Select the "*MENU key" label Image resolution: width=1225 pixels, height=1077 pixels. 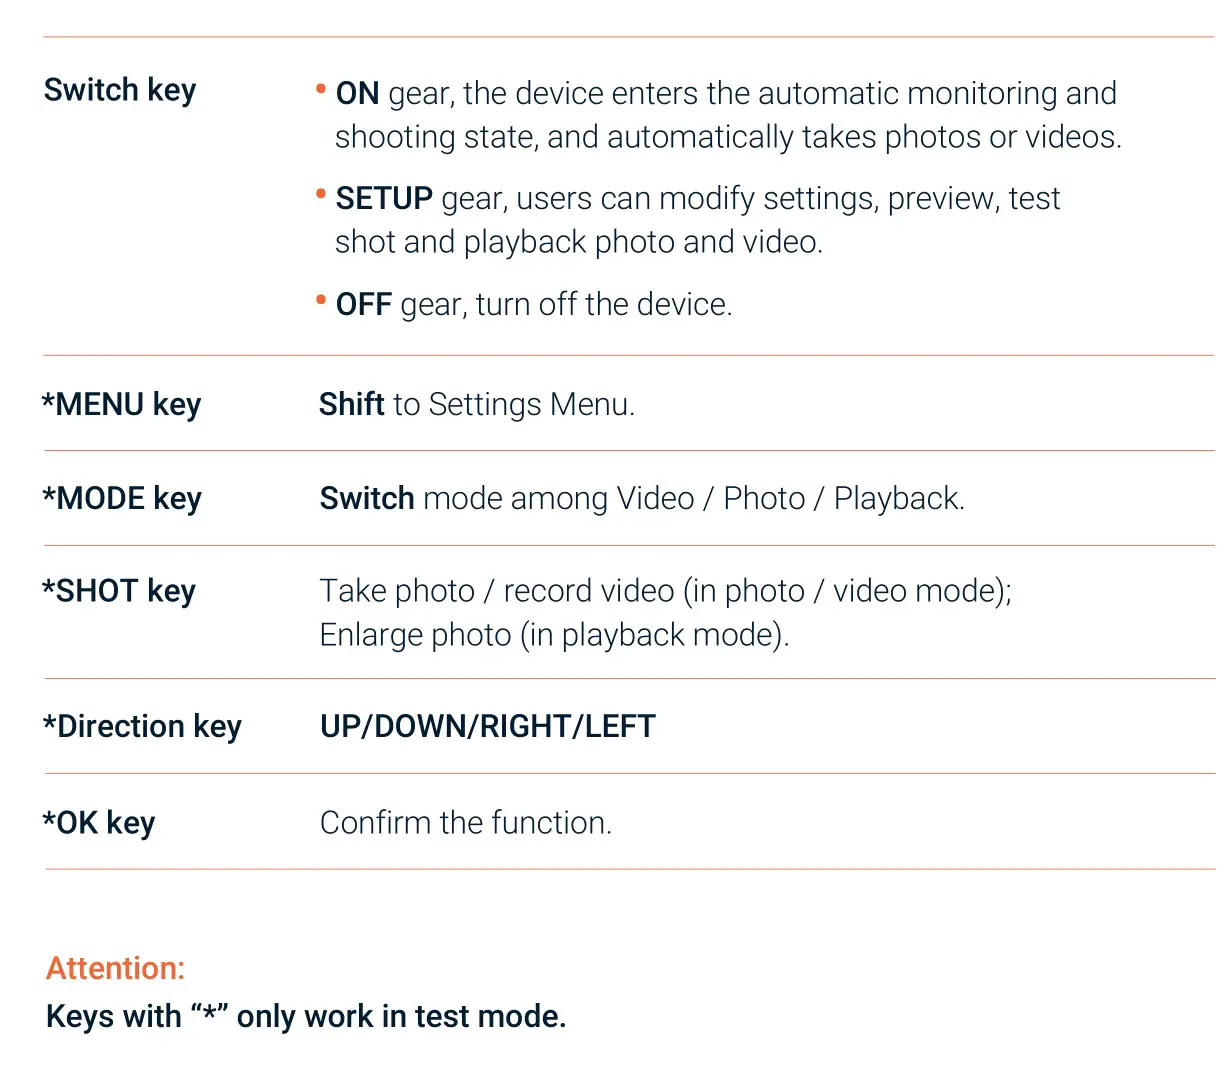tap(121, 404)
